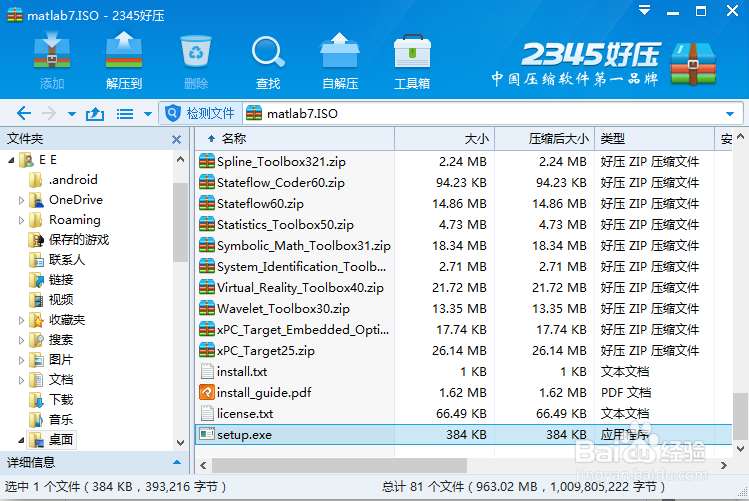Click the 检测文件 scan button
Screen dimensions: 749x501
[201, 114]
